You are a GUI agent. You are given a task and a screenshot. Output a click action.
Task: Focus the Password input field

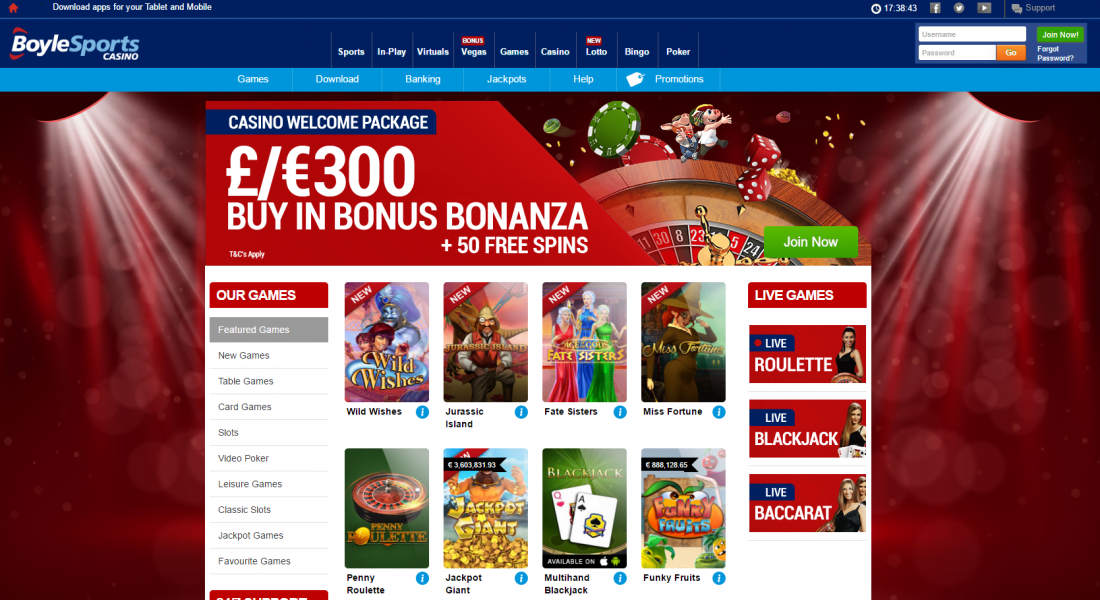point(957,53)
